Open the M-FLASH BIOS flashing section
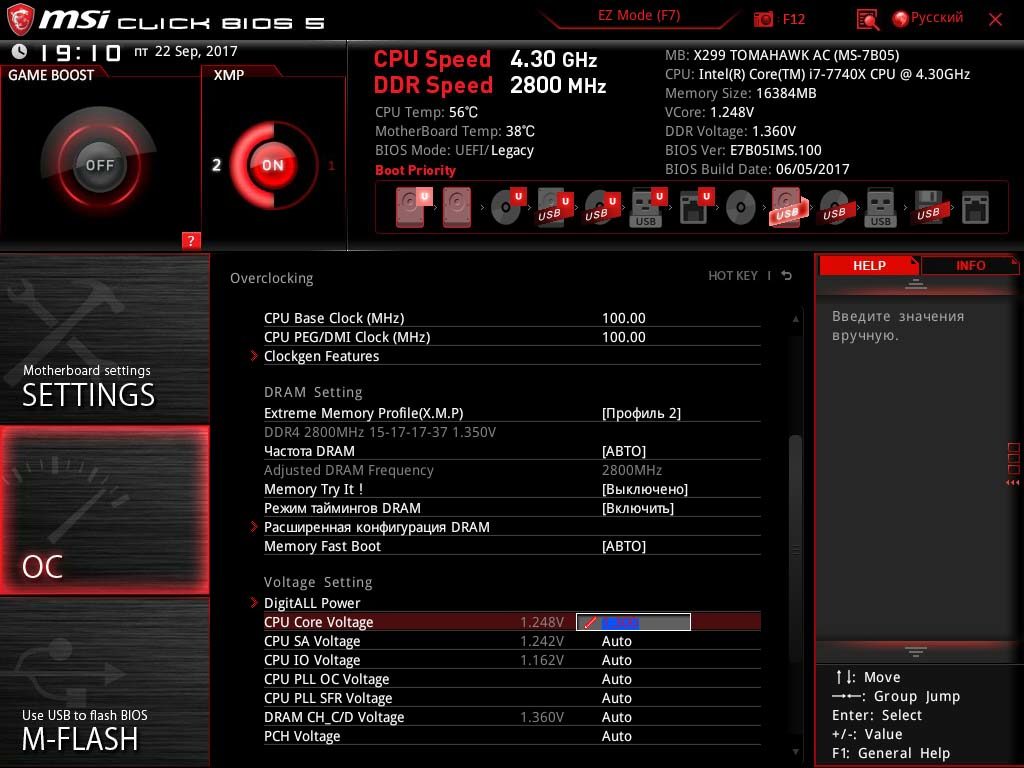 pos(104,682)
